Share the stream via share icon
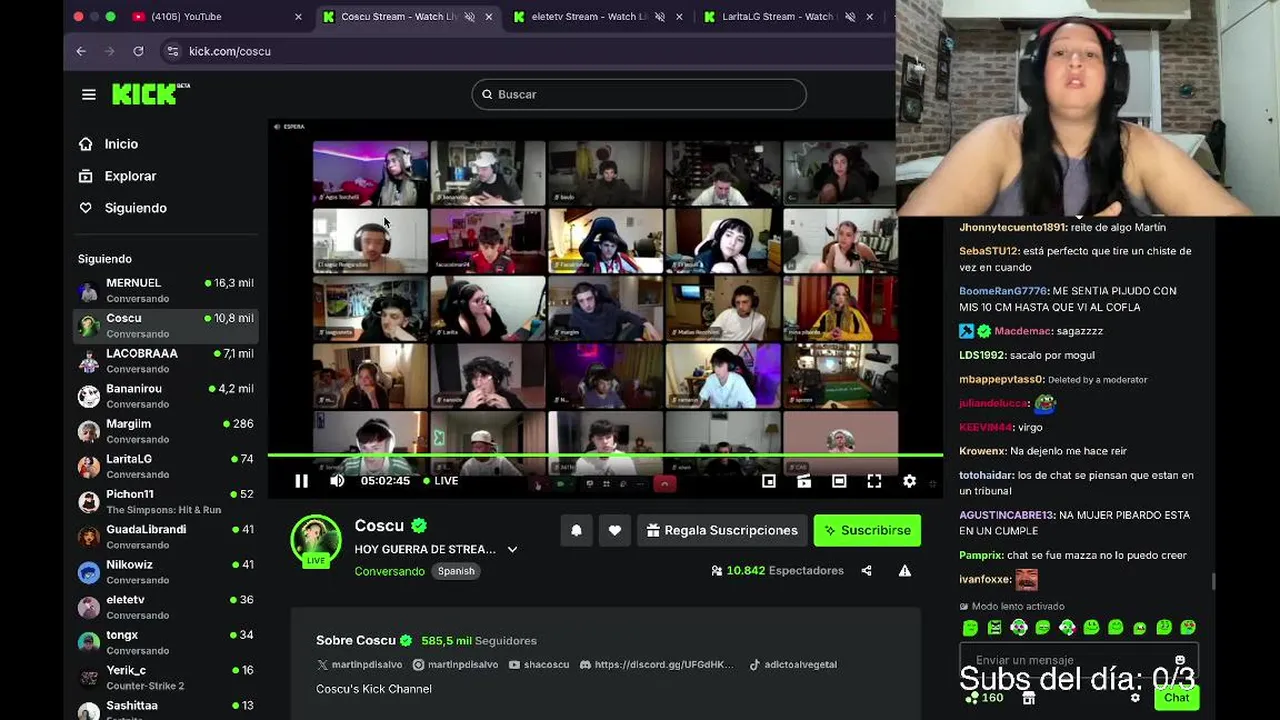1280x720 pixels. (866, 571)
